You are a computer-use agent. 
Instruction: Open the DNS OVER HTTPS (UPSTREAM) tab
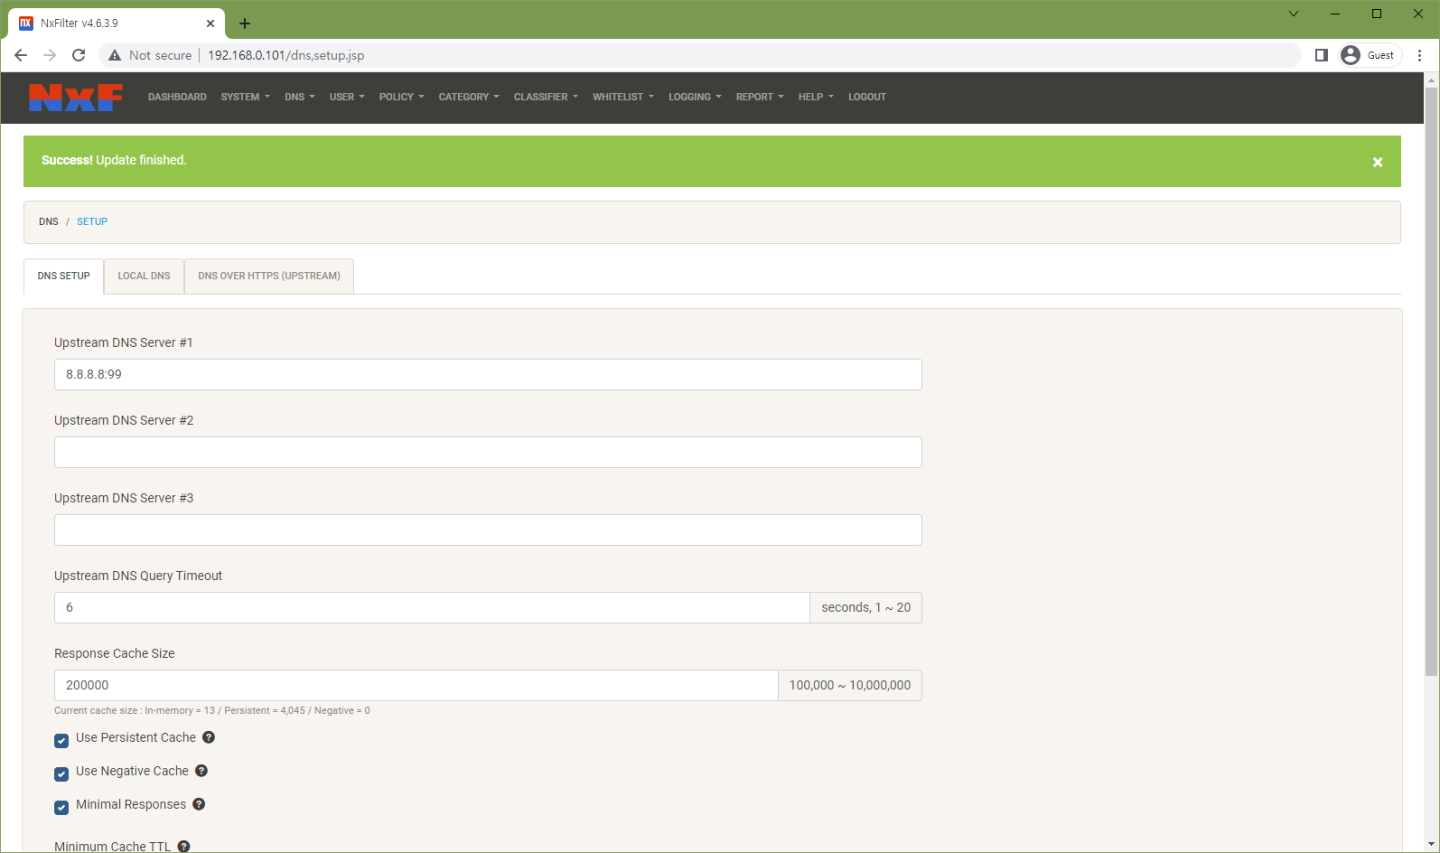pos(269,276)
